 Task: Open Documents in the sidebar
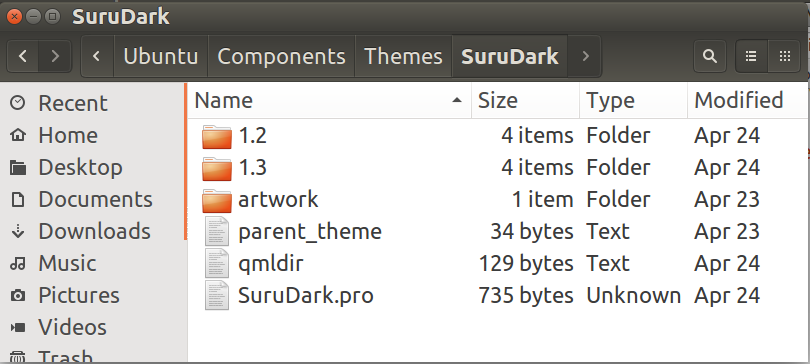(x=93, y=199)
